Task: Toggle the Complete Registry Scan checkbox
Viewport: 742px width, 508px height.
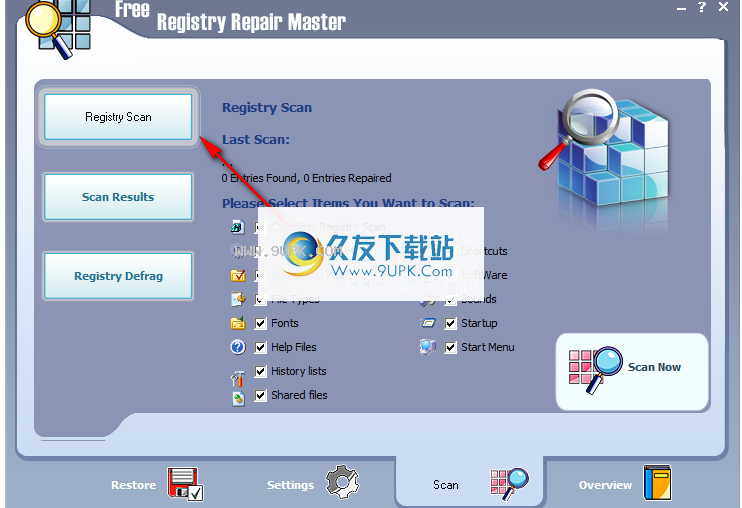Action: tap(260, 228)
